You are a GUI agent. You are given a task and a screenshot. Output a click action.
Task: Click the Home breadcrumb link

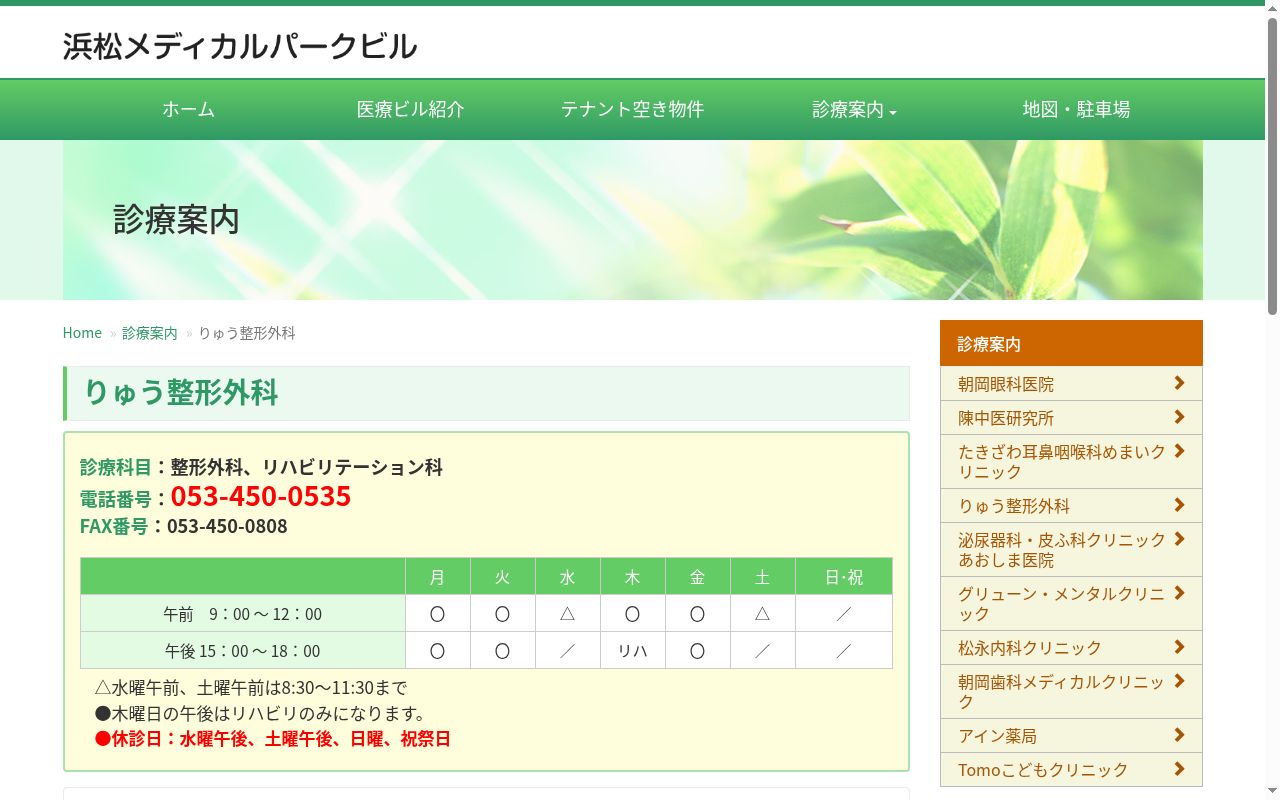82,333
